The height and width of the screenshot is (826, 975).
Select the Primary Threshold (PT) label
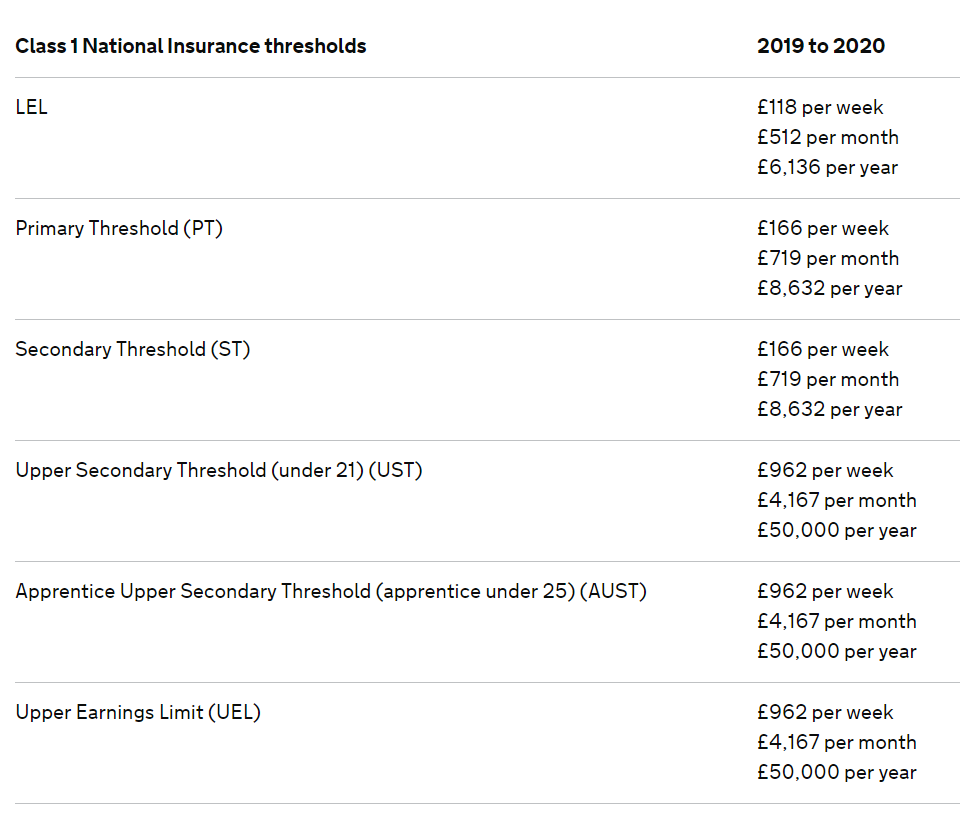coord(119,228)
